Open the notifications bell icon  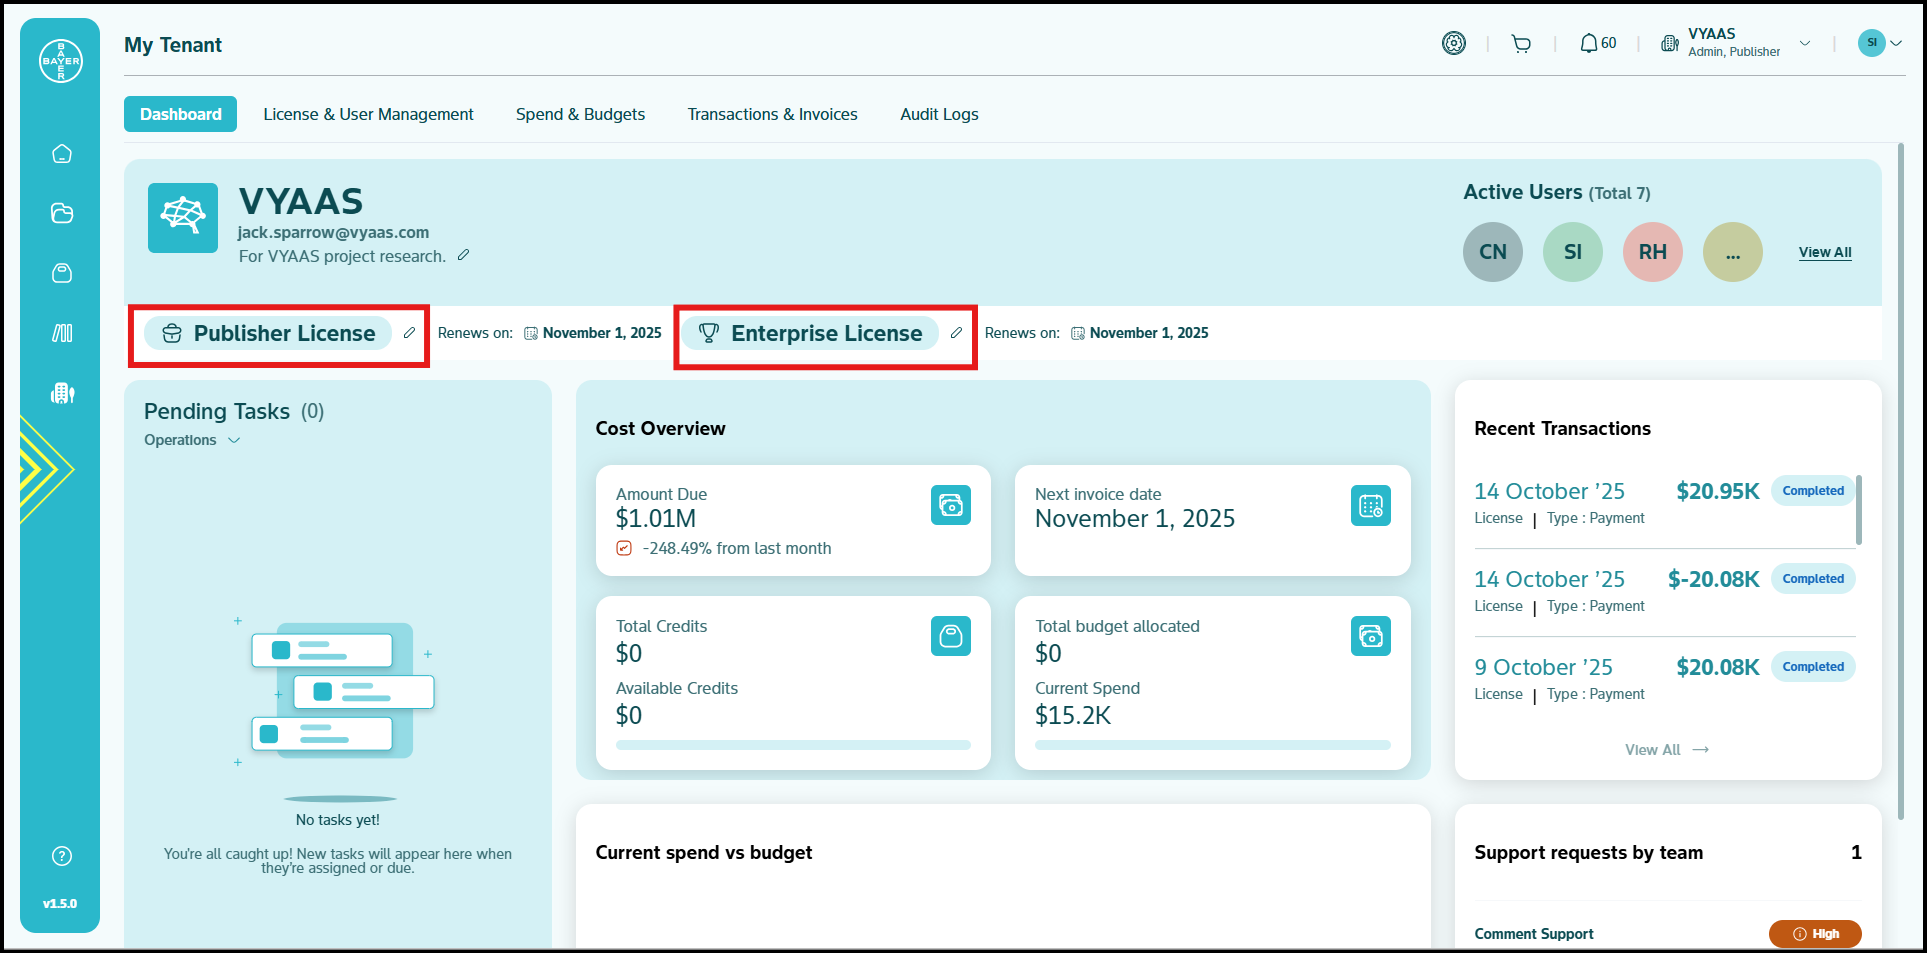1588,44
